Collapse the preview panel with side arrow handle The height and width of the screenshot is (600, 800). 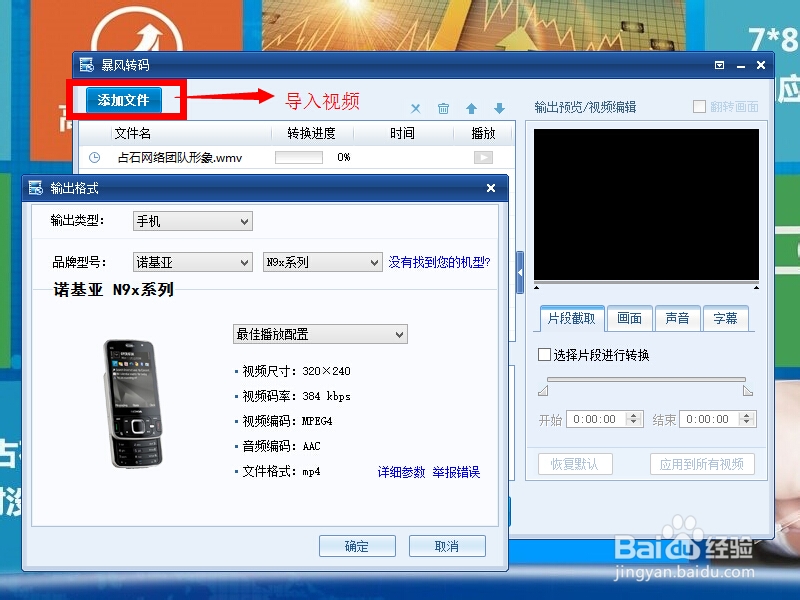pyautogui.click(x=520, y=272)
